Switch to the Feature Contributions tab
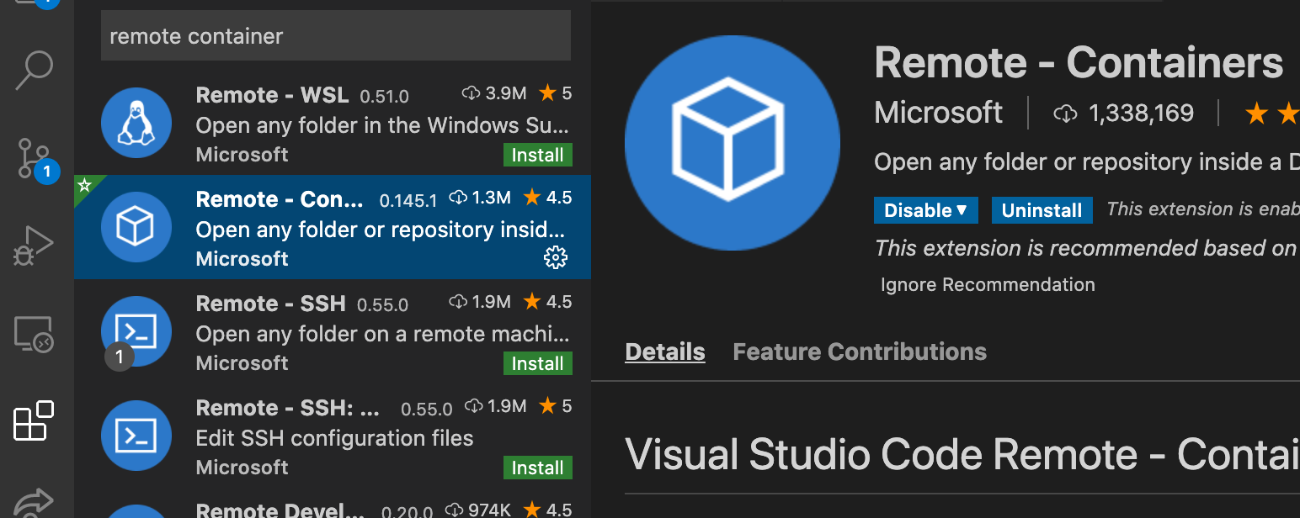 pyautogui.click(x=859, y=352)
